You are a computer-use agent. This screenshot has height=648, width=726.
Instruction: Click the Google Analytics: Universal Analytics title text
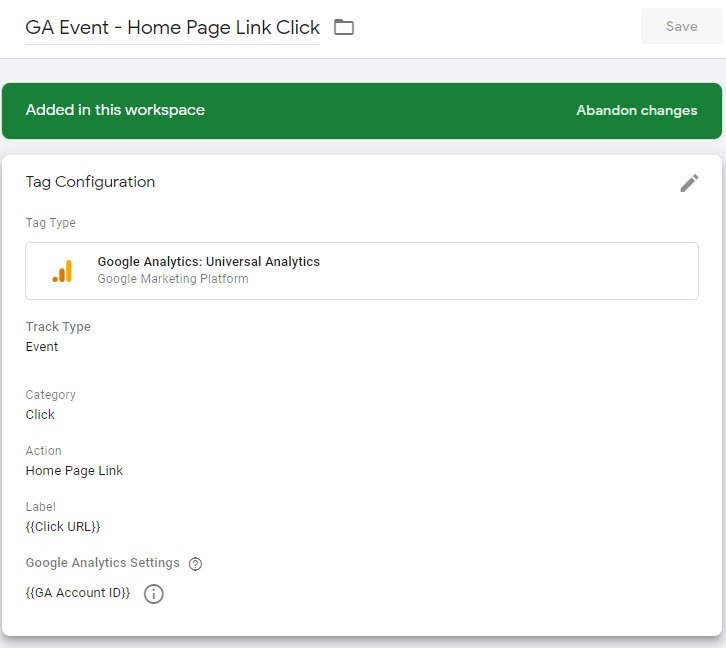pos(208,262)
